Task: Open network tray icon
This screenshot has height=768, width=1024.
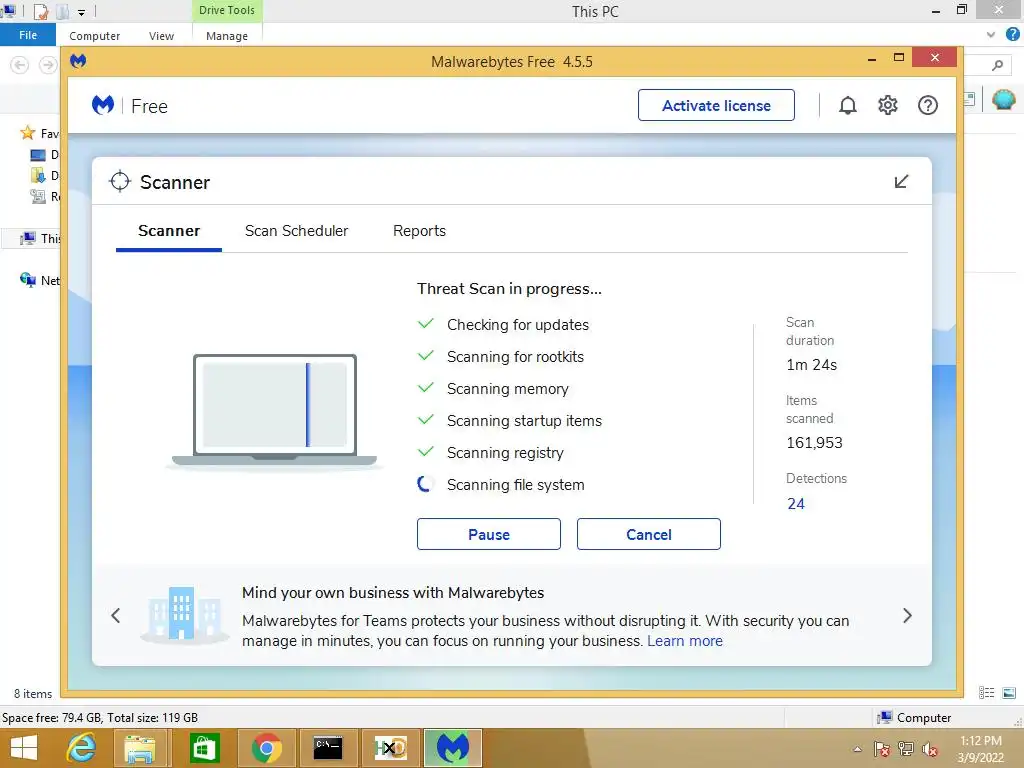Action: click(x=906, y=749)
